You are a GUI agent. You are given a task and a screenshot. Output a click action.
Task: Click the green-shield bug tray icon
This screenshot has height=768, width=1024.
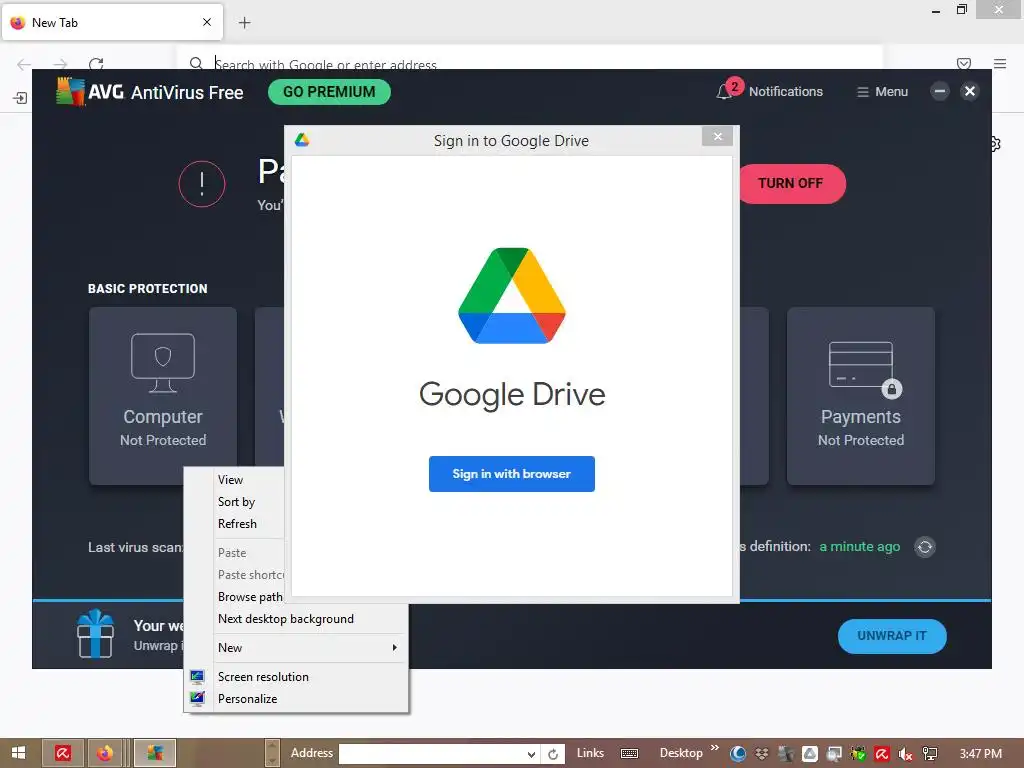[x=857, y=754]
